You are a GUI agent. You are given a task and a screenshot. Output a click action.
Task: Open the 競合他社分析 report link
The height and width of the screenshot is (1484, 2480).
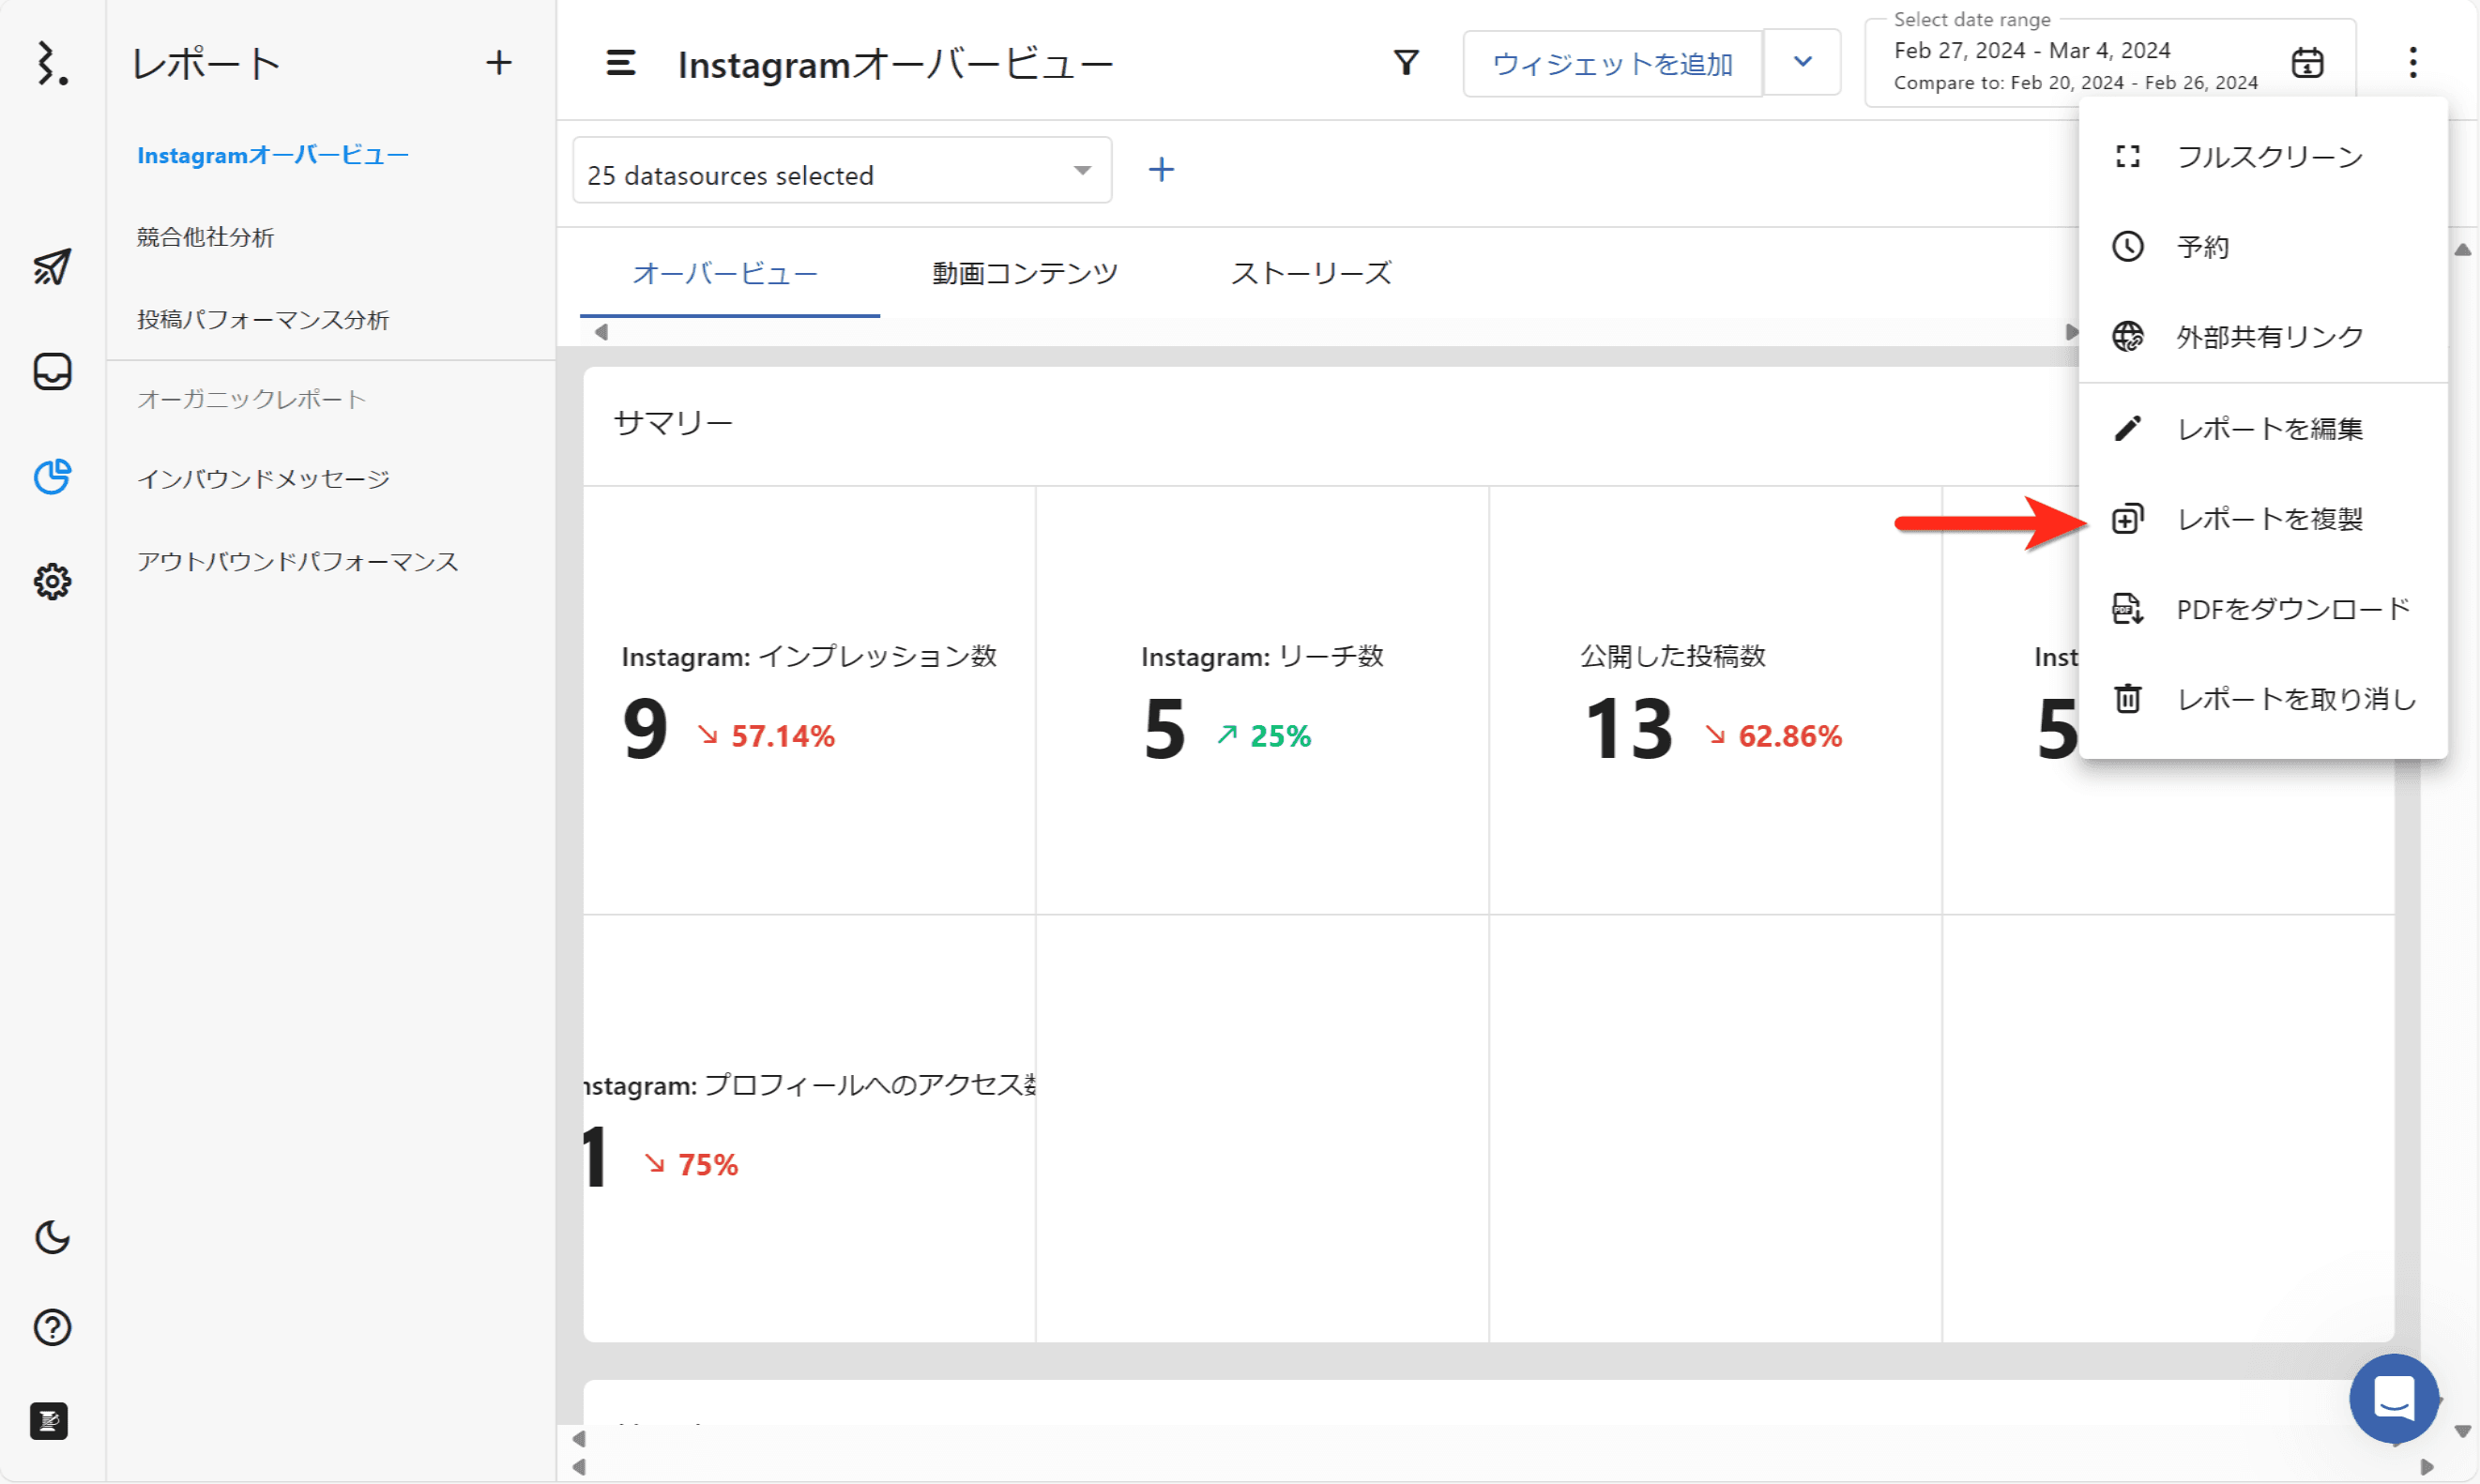(x=205, y=237)
